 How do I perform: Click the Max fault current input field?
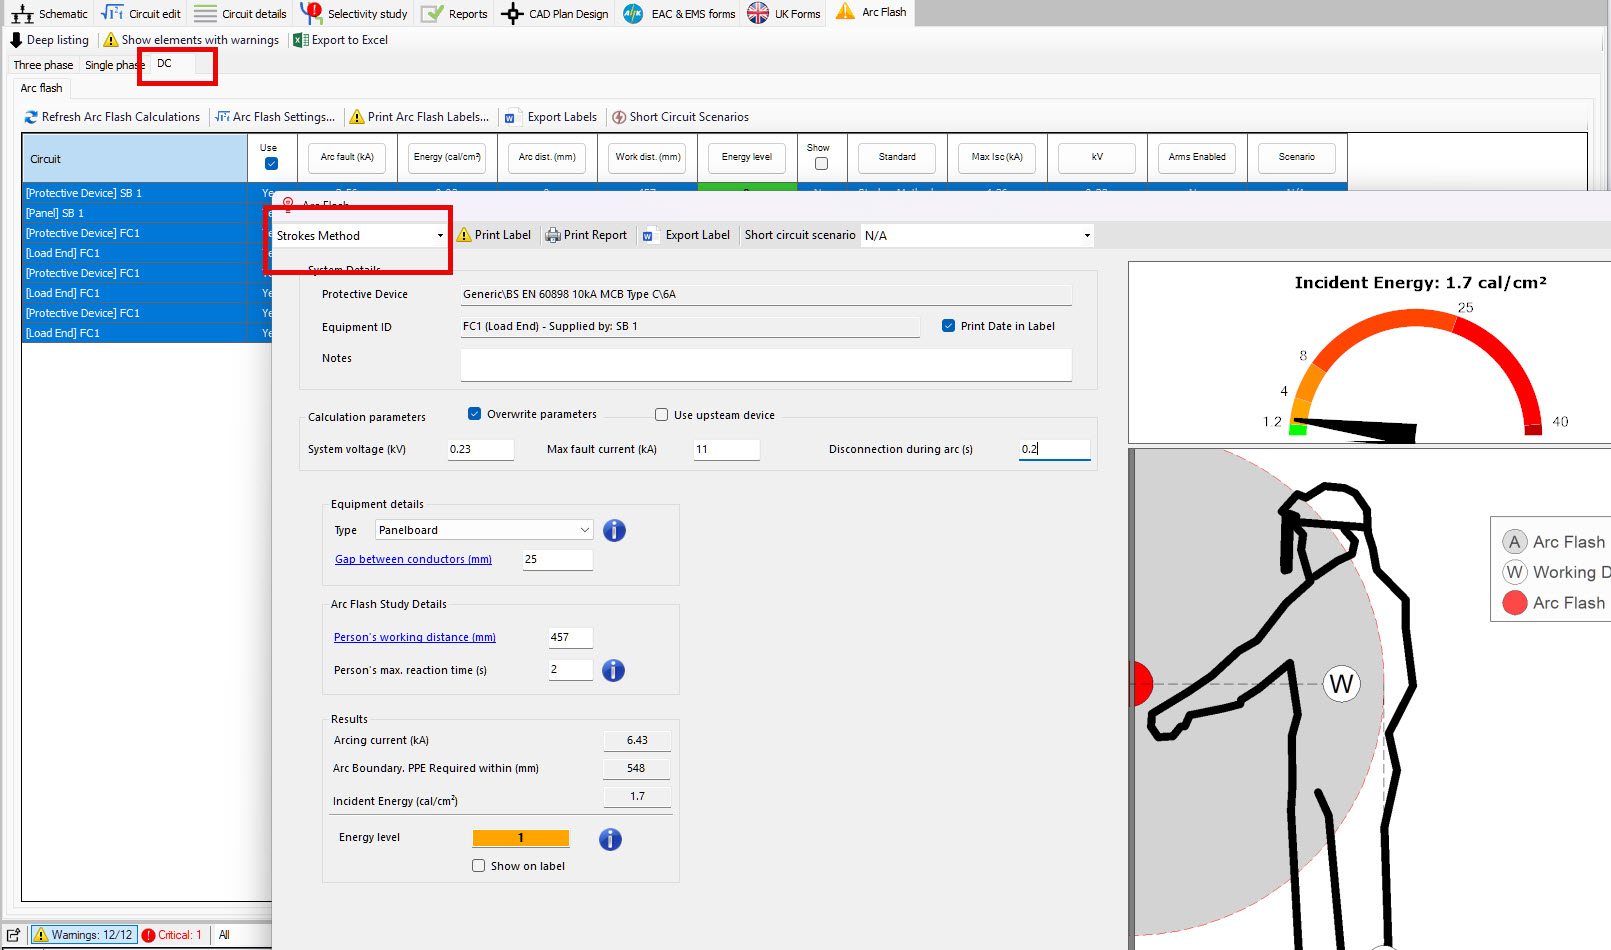coord(726,449)
